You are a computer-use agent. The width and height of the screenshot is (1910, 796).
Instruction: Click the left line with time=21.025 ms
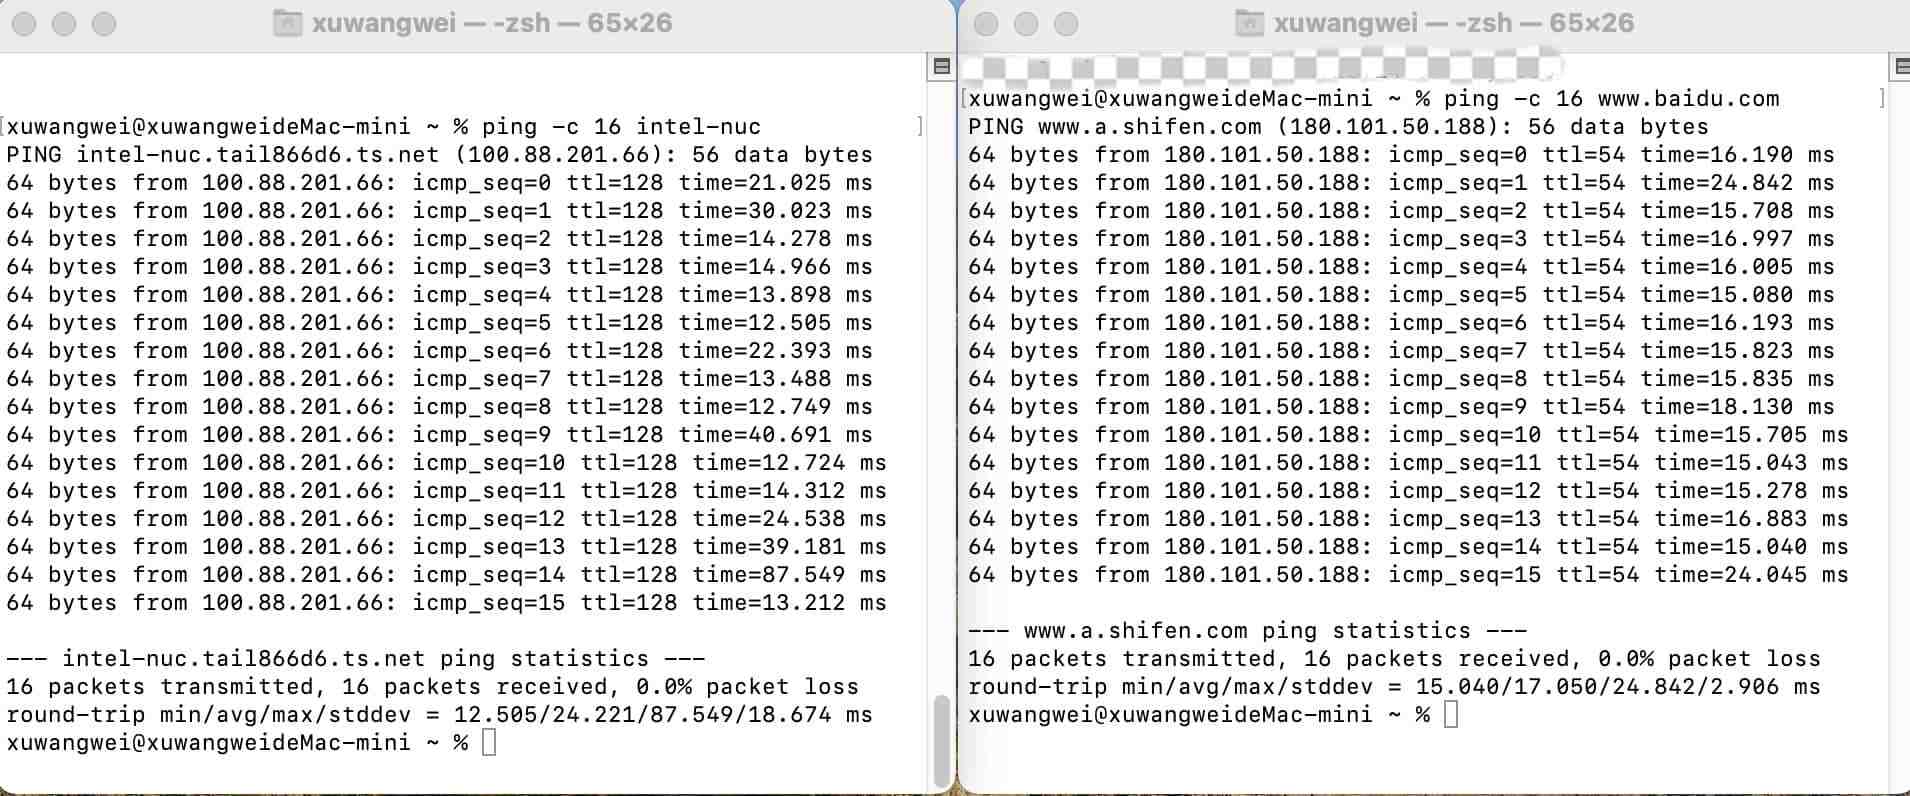coord(440,183)
